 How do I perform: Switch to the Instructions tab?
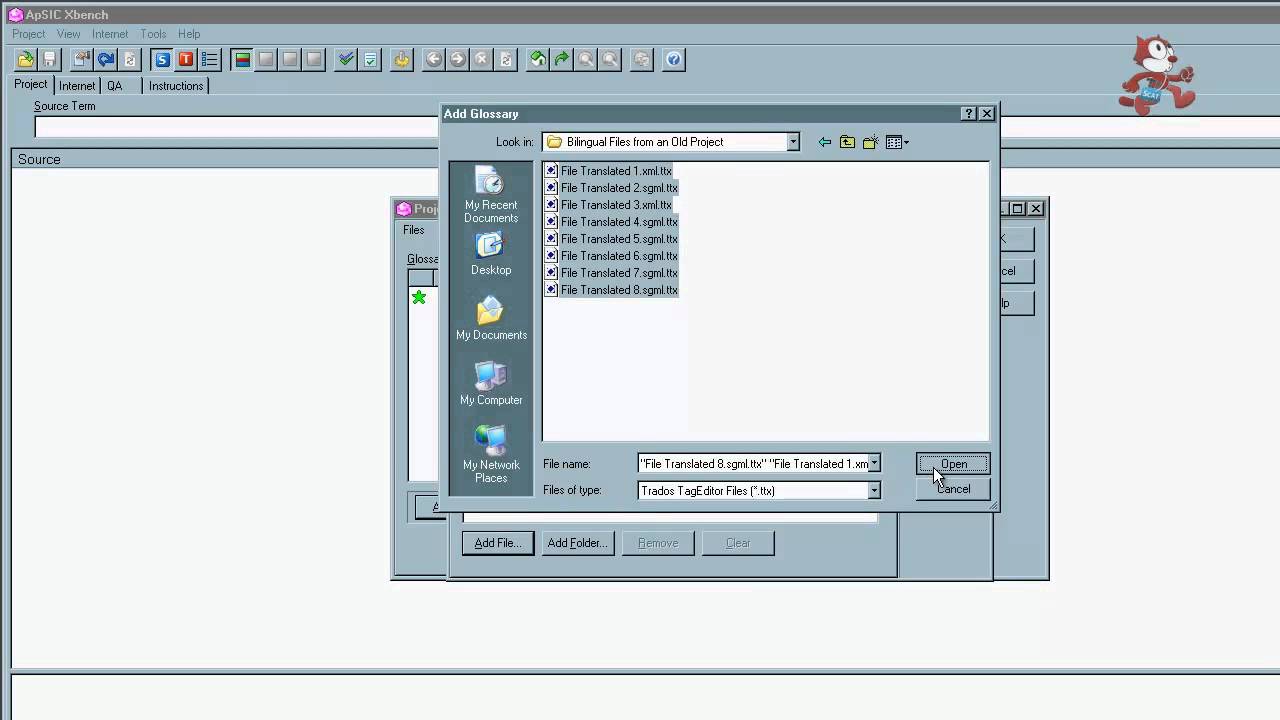[176, 86]
